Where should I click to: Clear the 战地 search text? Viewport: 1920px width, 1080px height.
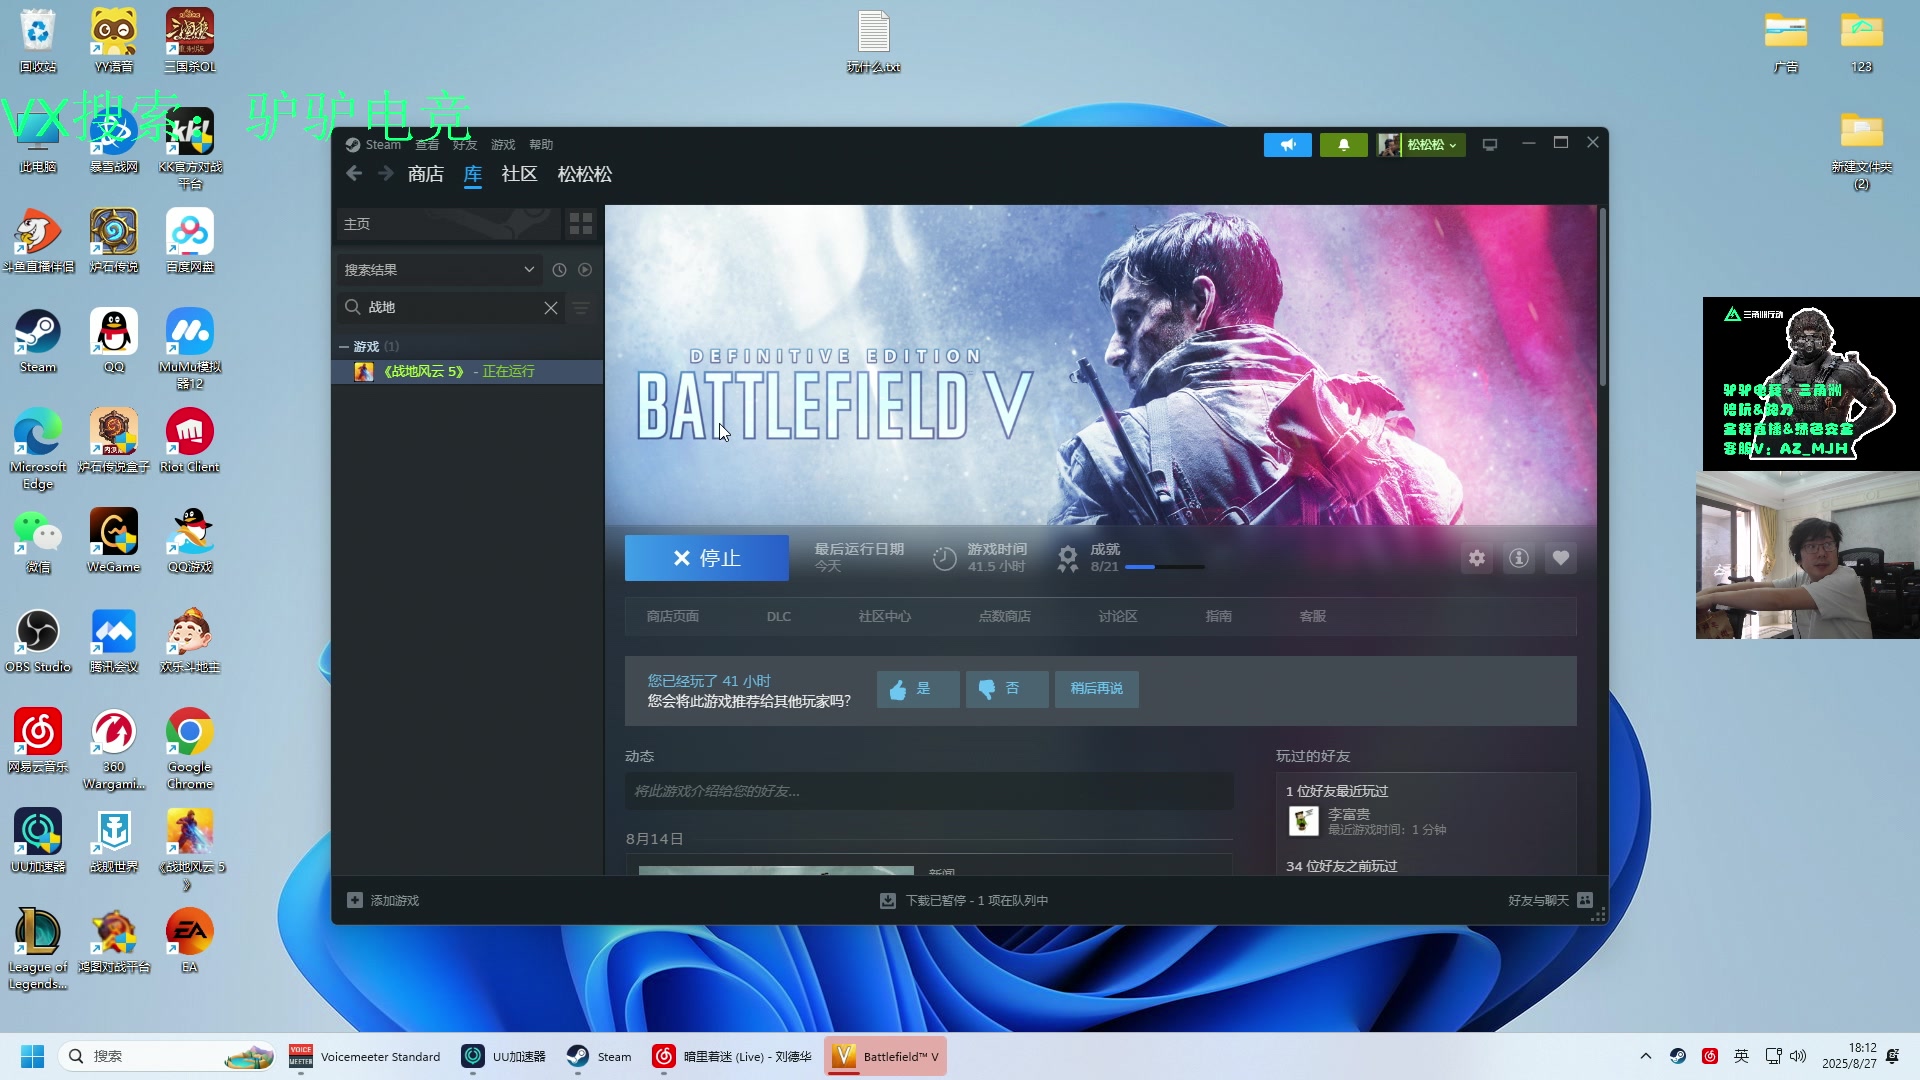550,308
